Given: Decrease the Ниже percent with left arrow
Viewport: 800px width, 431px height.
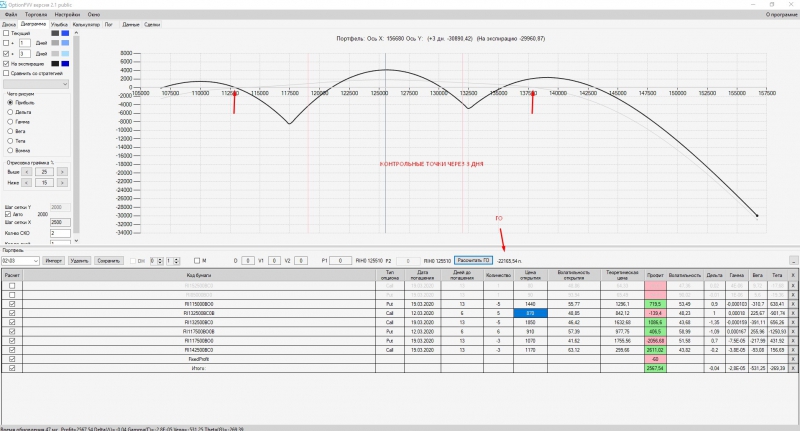Looking at the screenshot, I should tap(27, 183).
